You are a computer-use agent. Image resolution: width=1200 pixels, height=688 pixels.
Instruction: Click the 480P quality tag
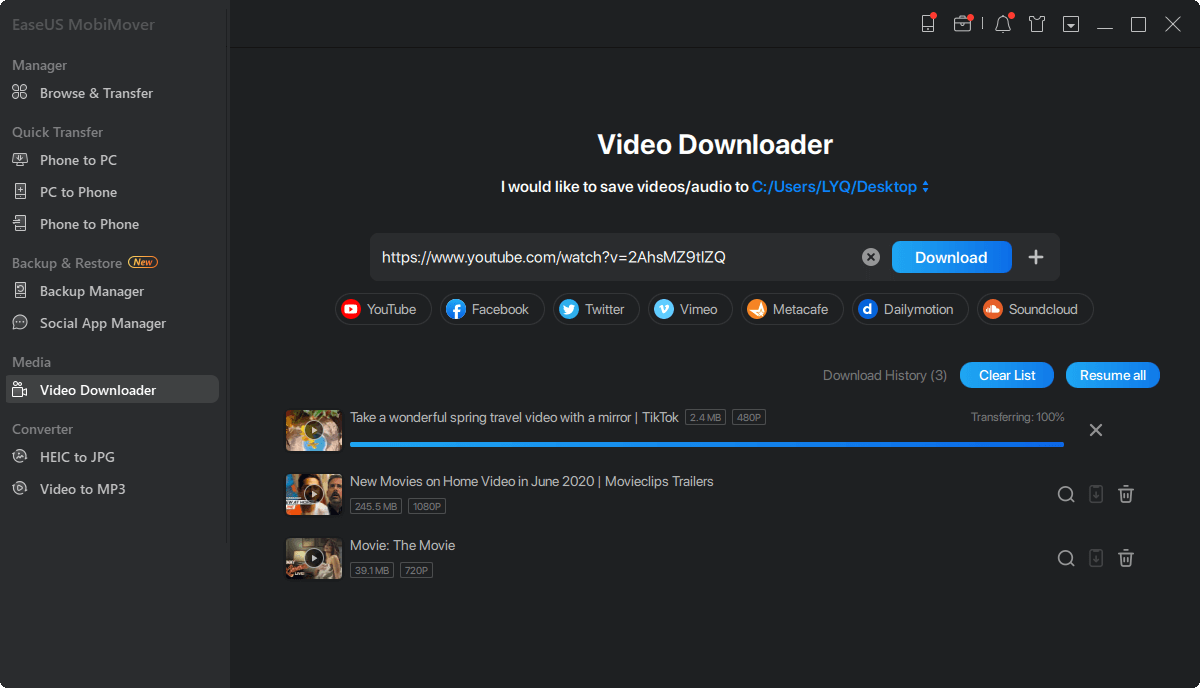pos(749,417)
